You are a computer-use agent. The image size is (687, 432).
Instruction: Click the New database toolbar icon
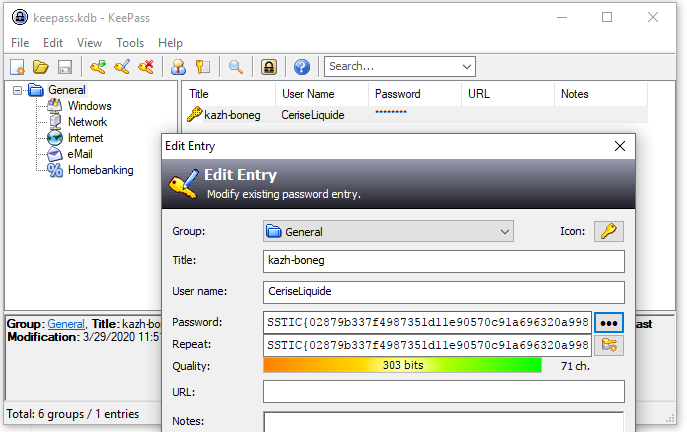pos(17,67)
